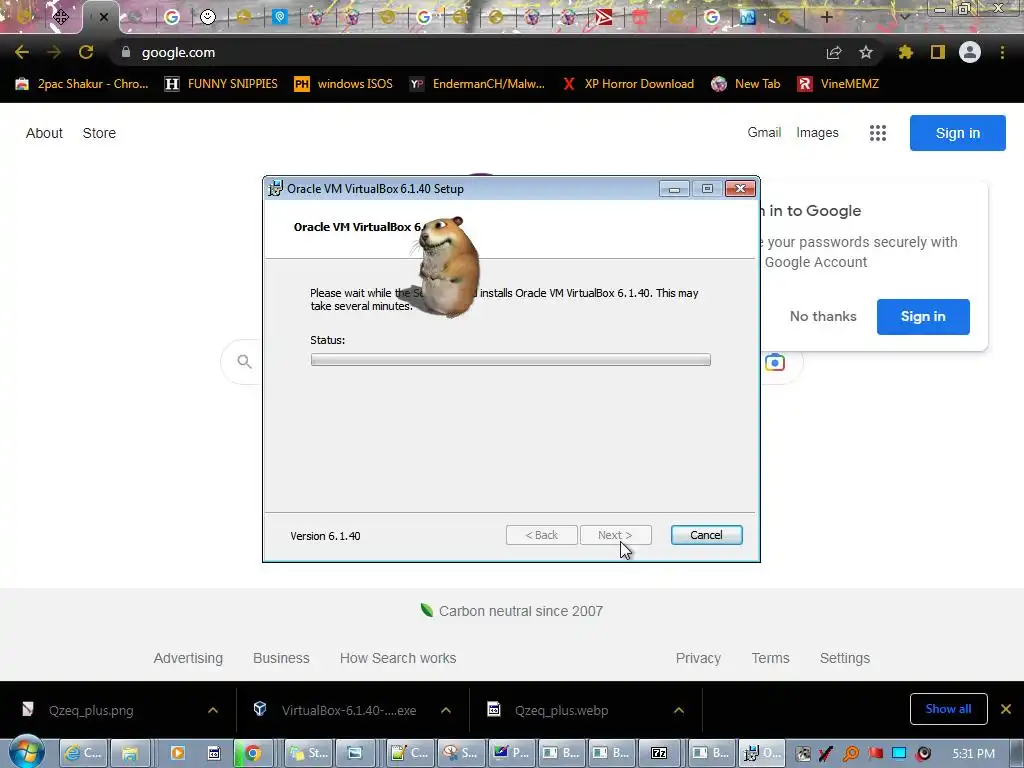
Task: Click the magnifier icon in Google search box
Action: [x=244, y=362]
